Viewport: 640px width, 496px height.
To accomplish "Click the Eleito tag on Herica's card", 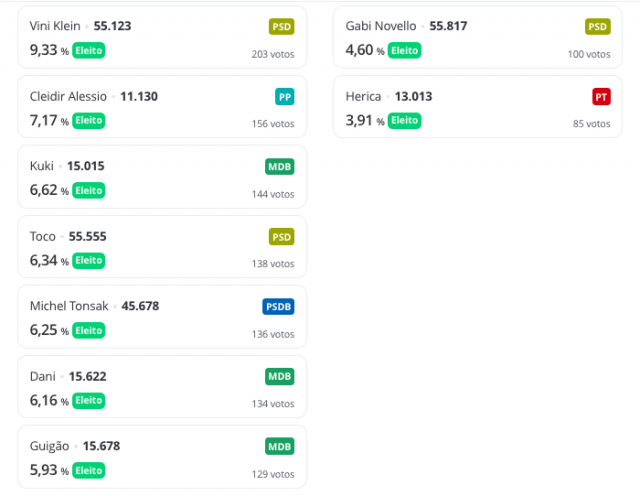I will click(x=404, y=120).
